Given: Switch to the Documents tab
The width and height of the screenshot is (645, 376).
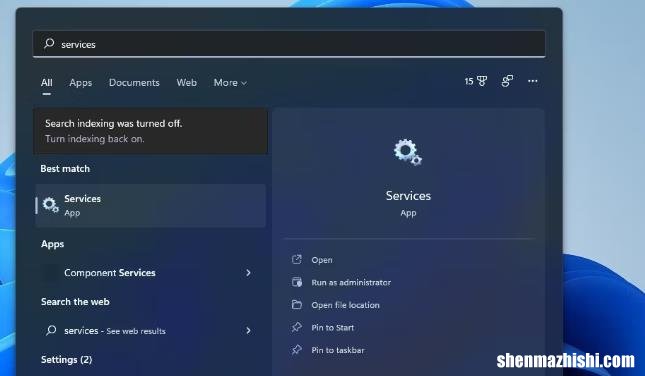Looking at the screenshot, I should pos(134,83).
